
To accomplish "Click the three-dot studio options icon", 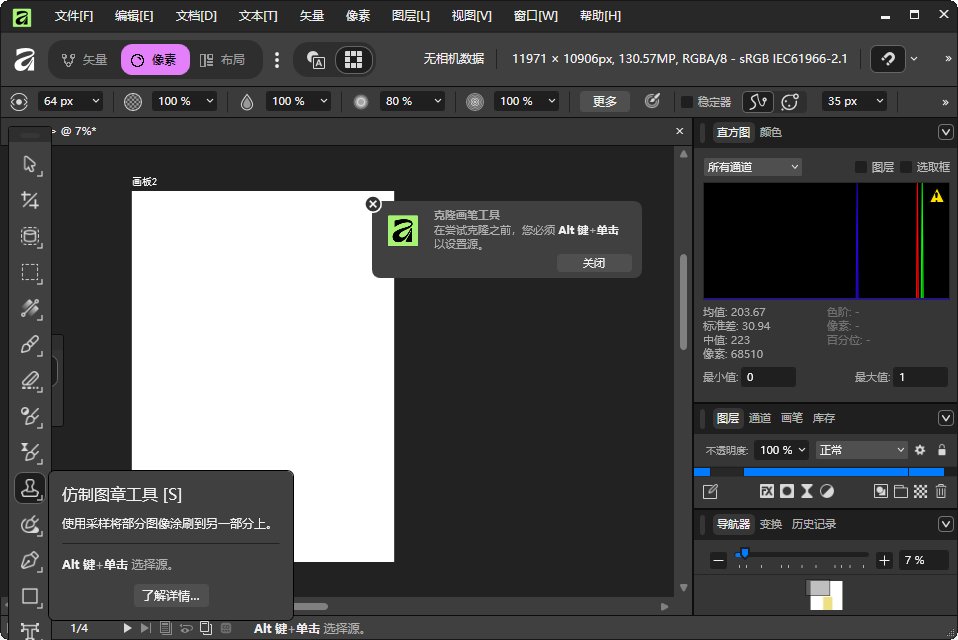I will click(x=277, y=59).
